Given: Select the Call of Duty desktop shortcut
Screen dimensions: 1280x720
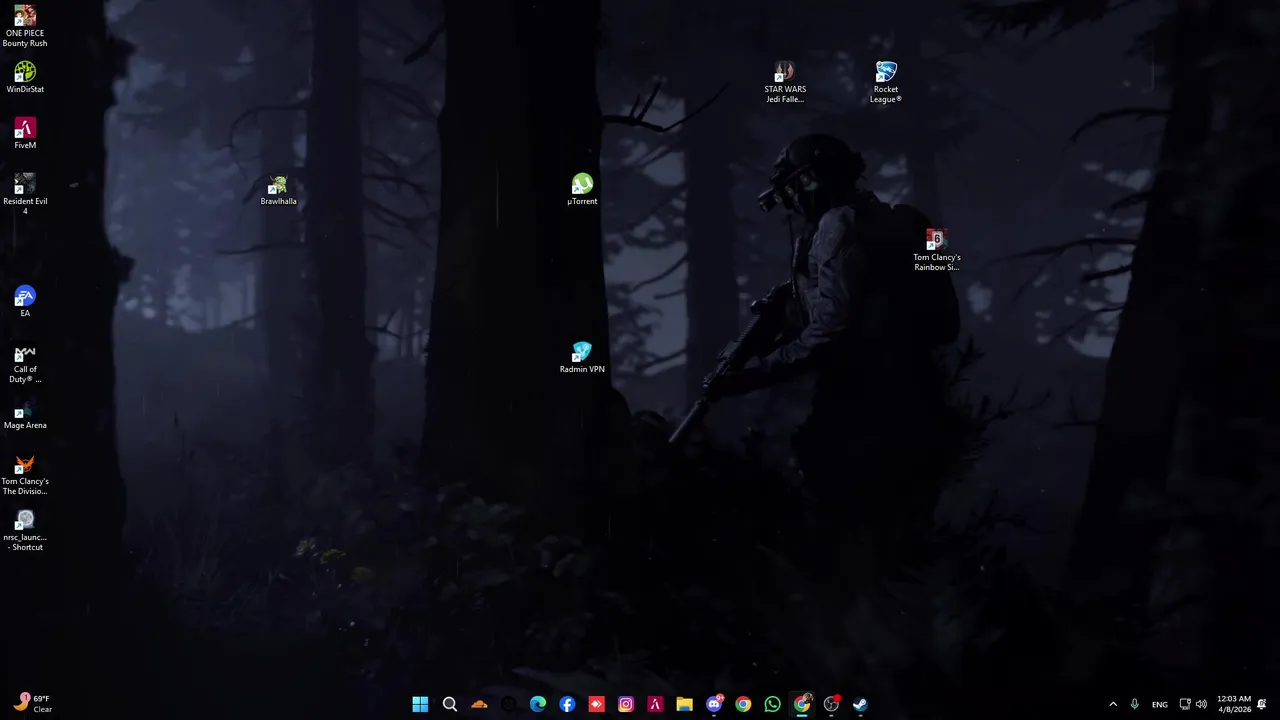Looking at the screenshot, I should [x=25, y=364].
